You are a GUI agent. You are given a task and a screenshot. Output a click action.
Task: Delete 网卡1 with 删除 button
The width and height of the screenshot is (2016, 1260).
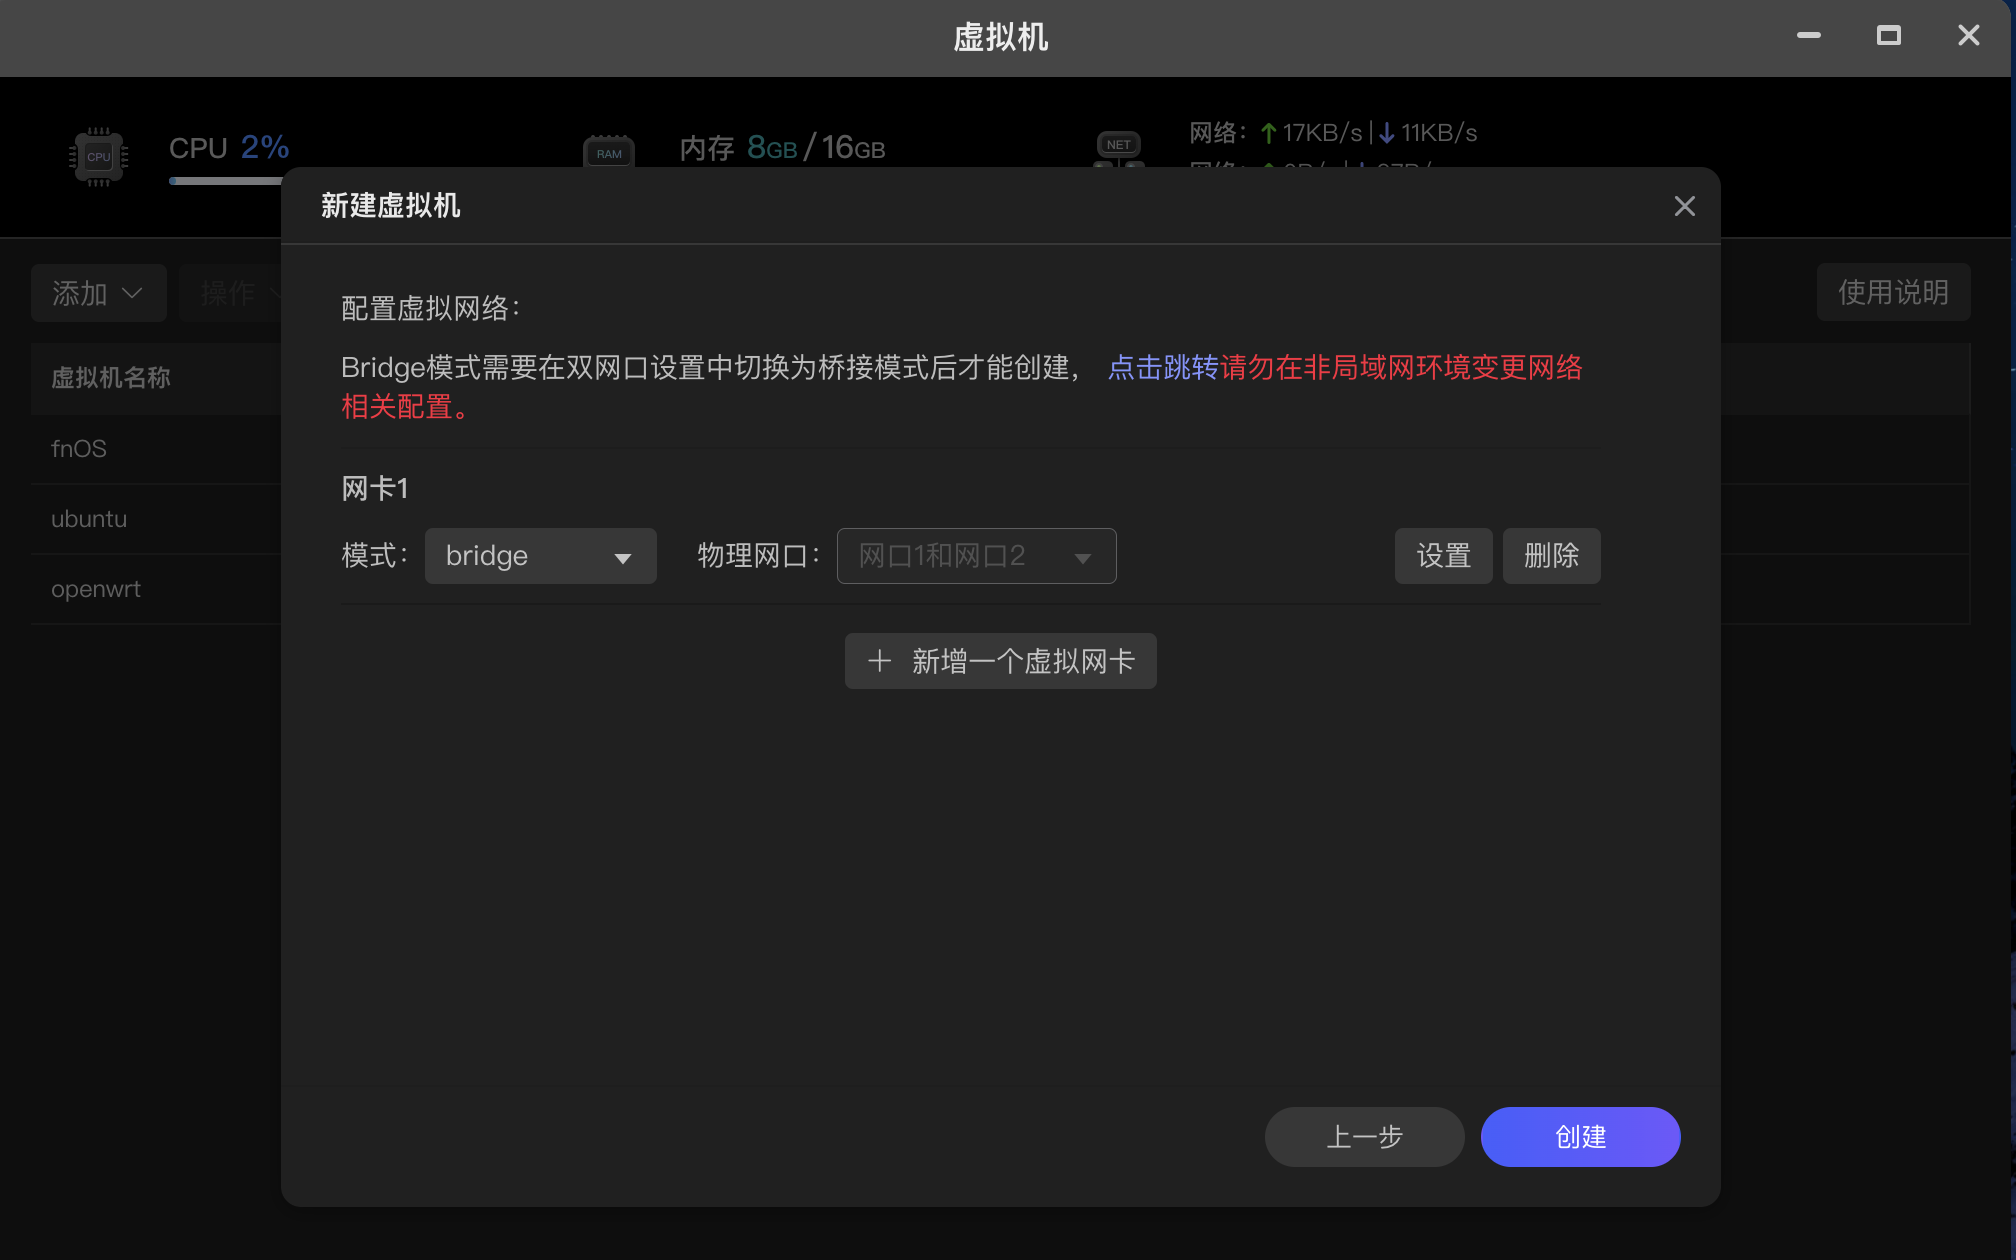(1551, 556)
